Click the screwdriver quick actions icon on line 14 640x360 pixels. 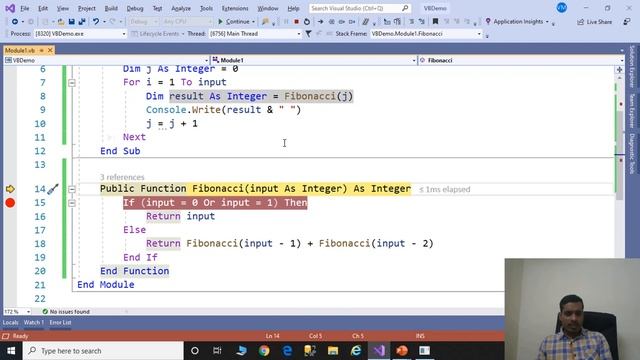click(53, 189)
